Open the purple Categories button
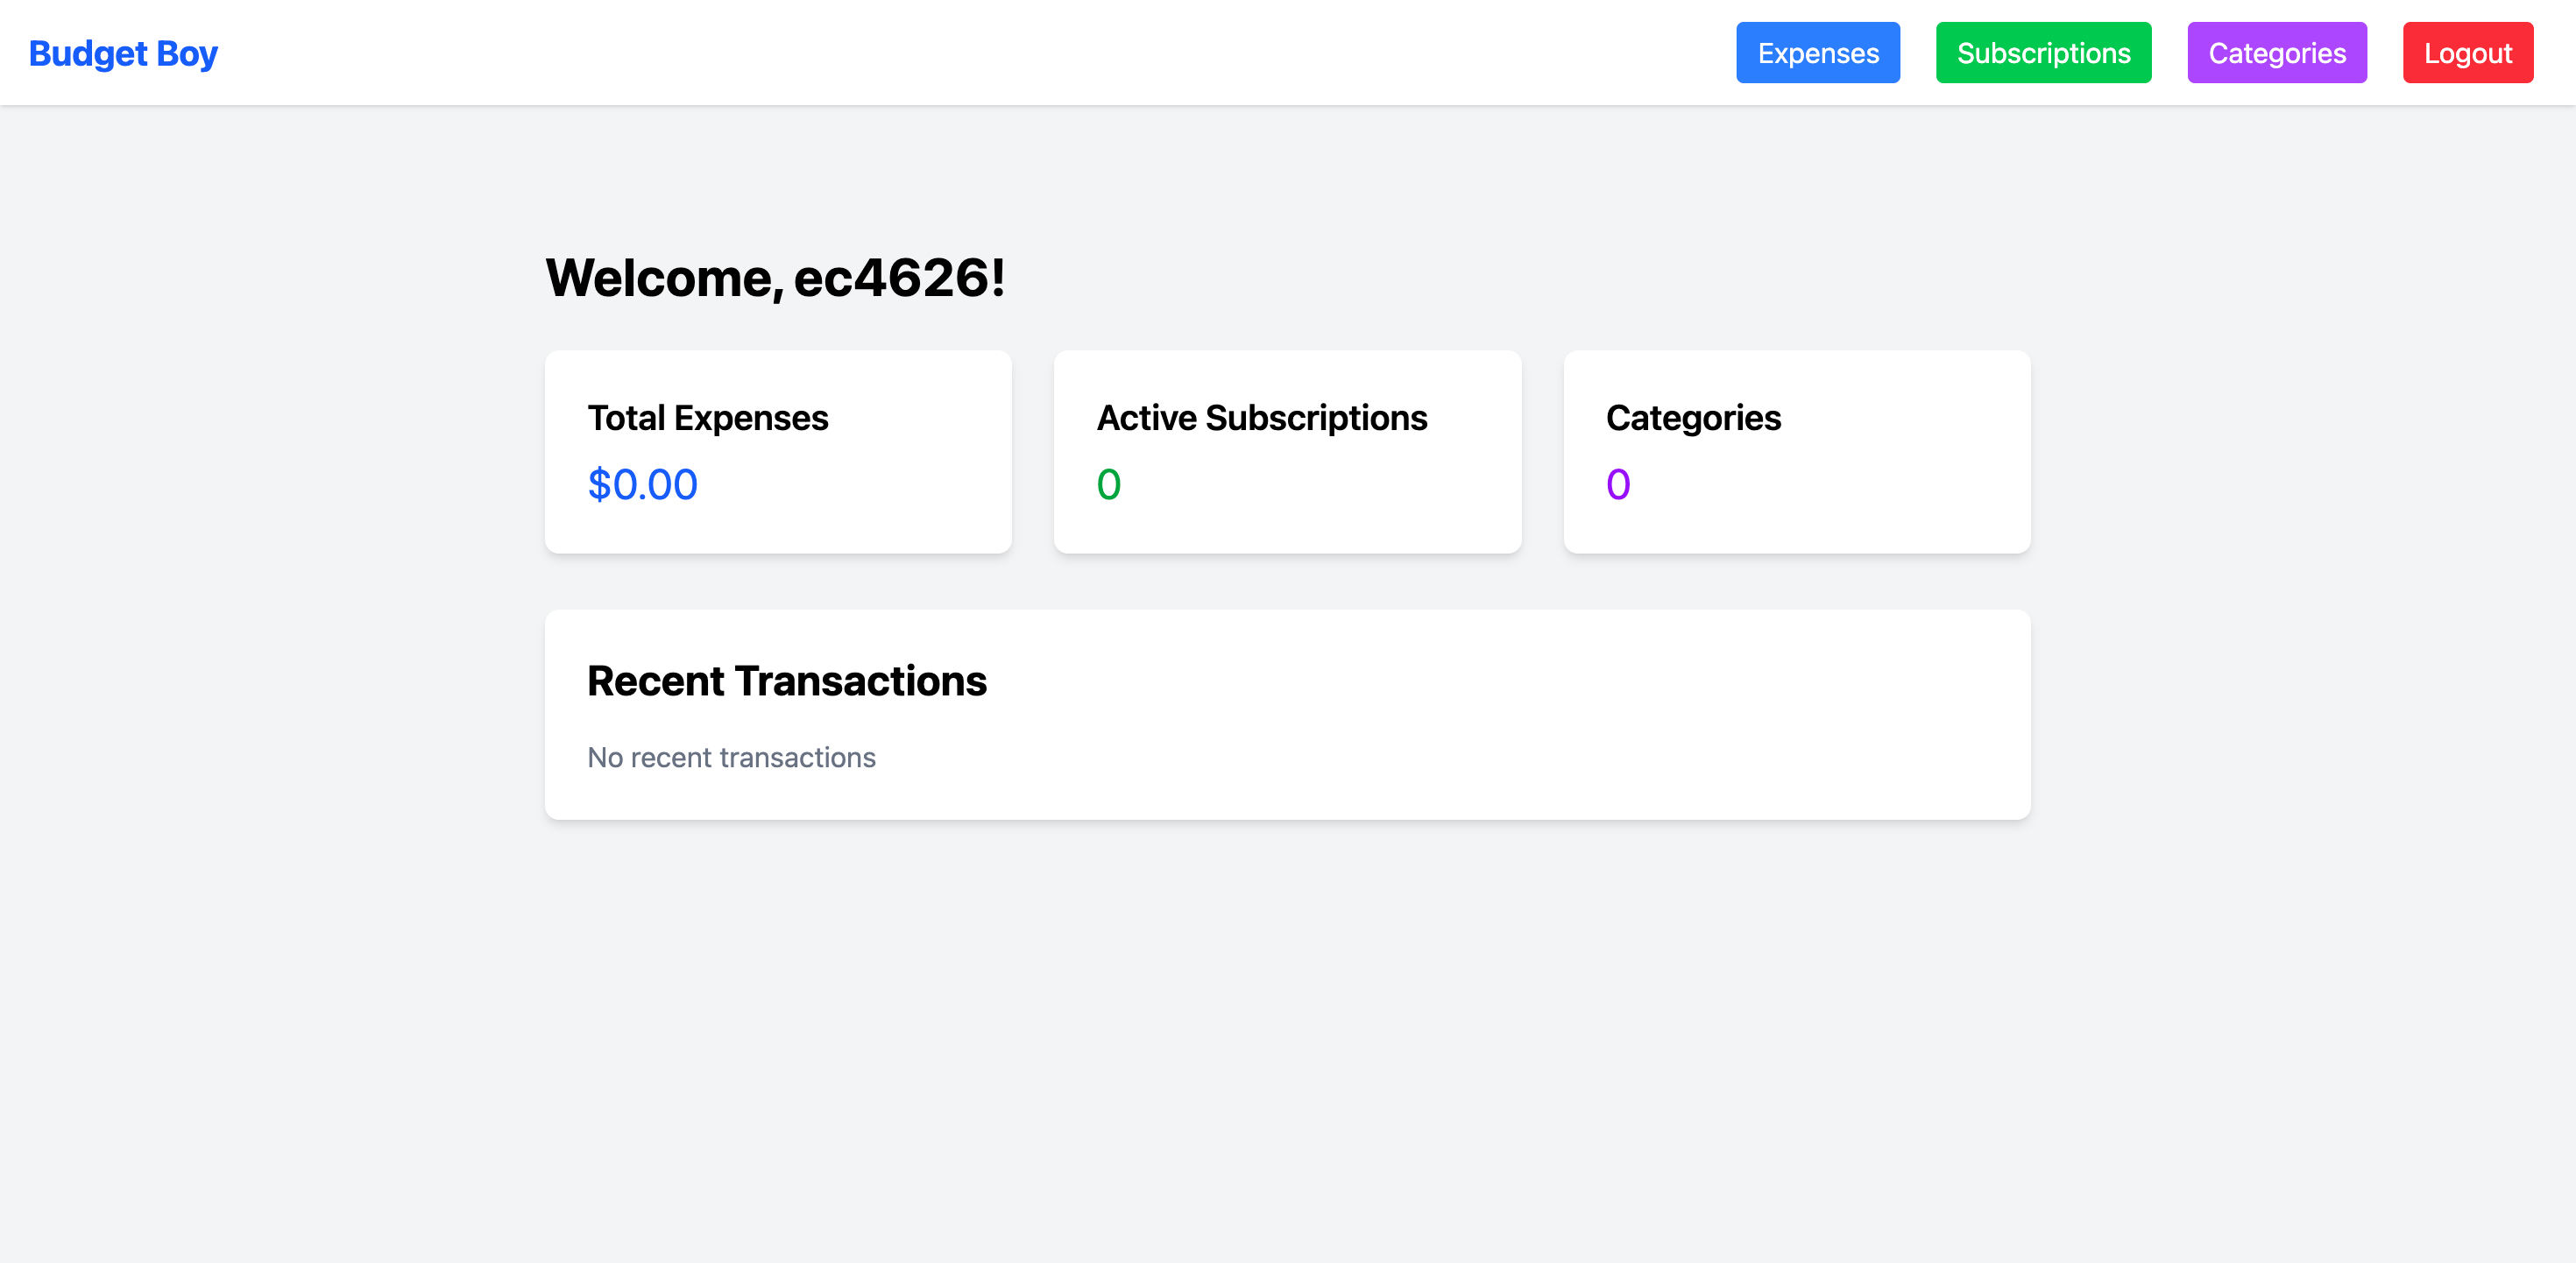The image size is (2576, 1263). pos(2276,53)
